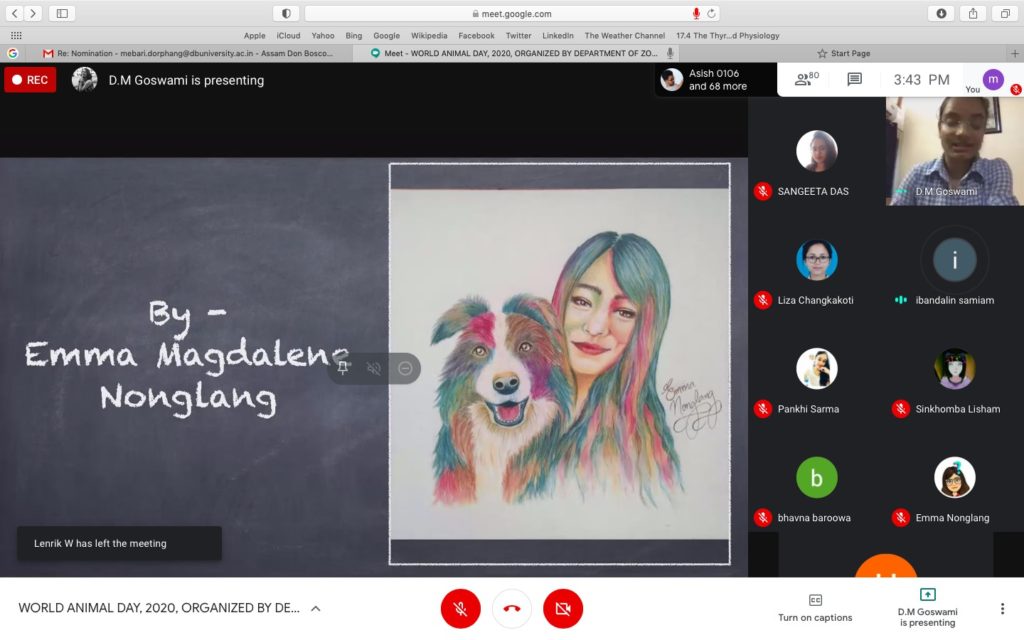The width and height of the screenshot is (1024, 640).
Task: Select Pankhi Sarma's avatar
Action: 816,369
